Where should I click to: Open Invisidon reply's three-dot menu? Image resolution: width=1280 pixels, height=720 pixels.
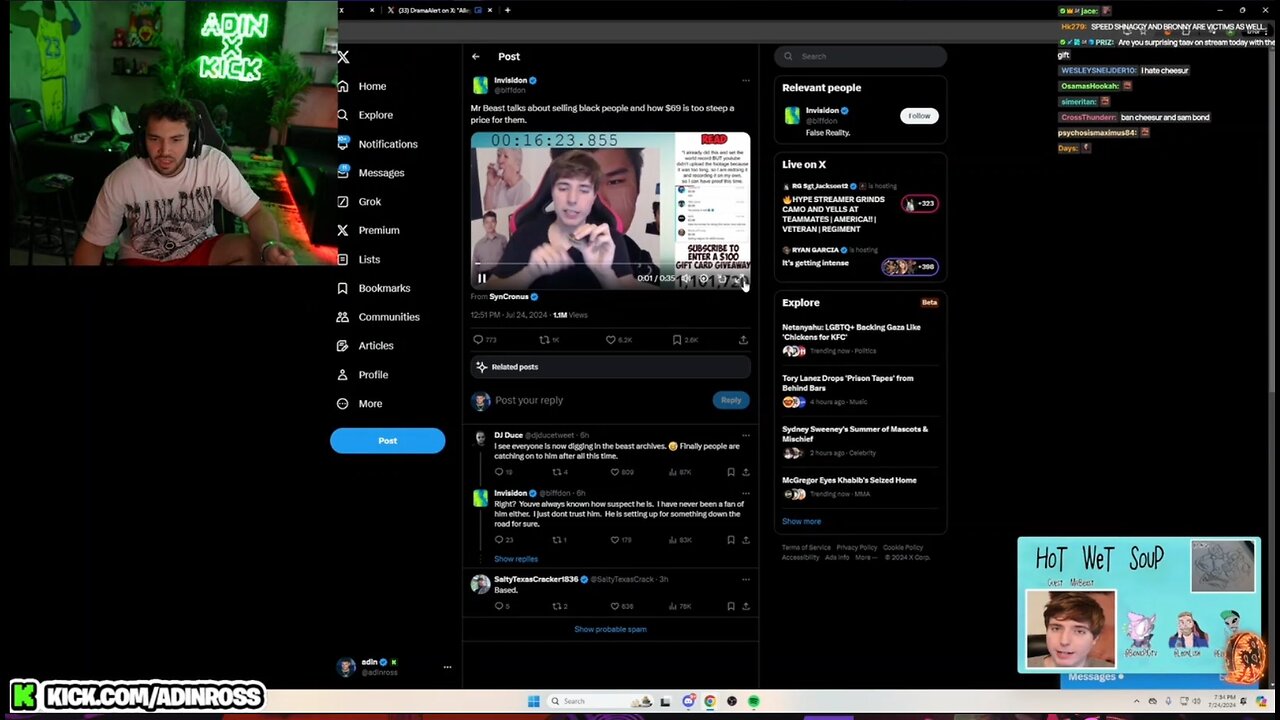(745, 493)
